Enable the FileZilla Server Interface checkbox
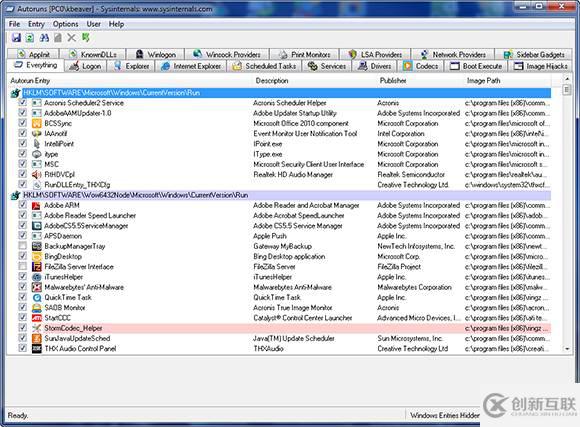The image size is (580, 427). [23, 266]
